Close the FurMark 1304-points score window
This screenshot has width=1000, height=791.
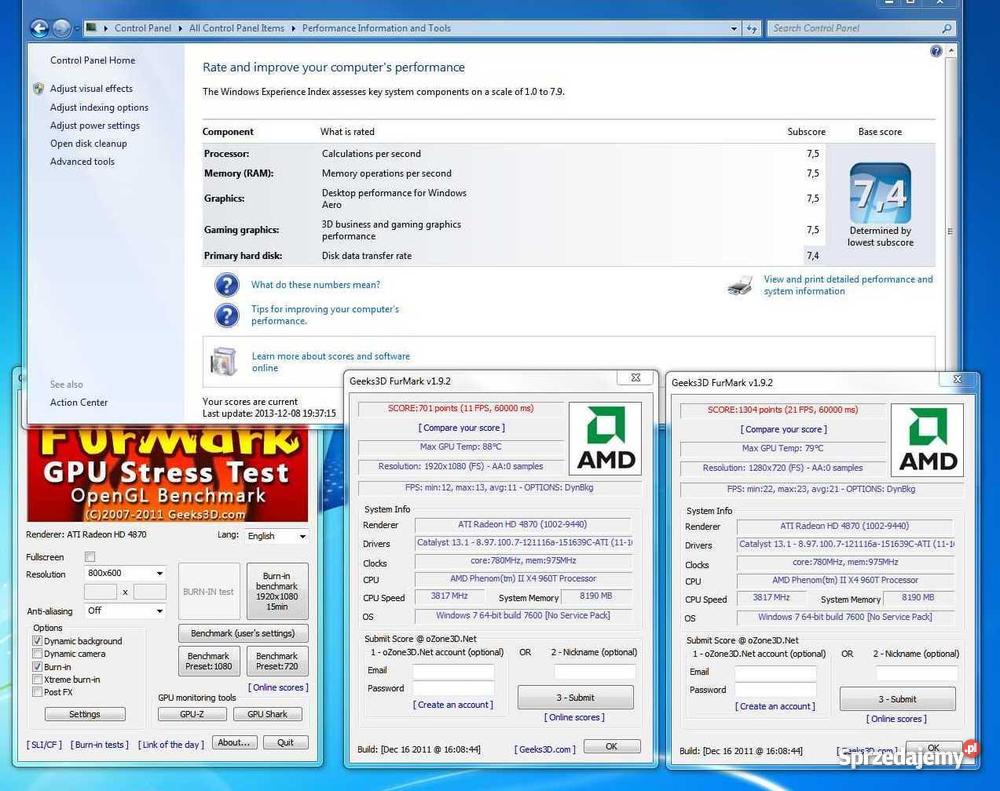pos(957,379)
